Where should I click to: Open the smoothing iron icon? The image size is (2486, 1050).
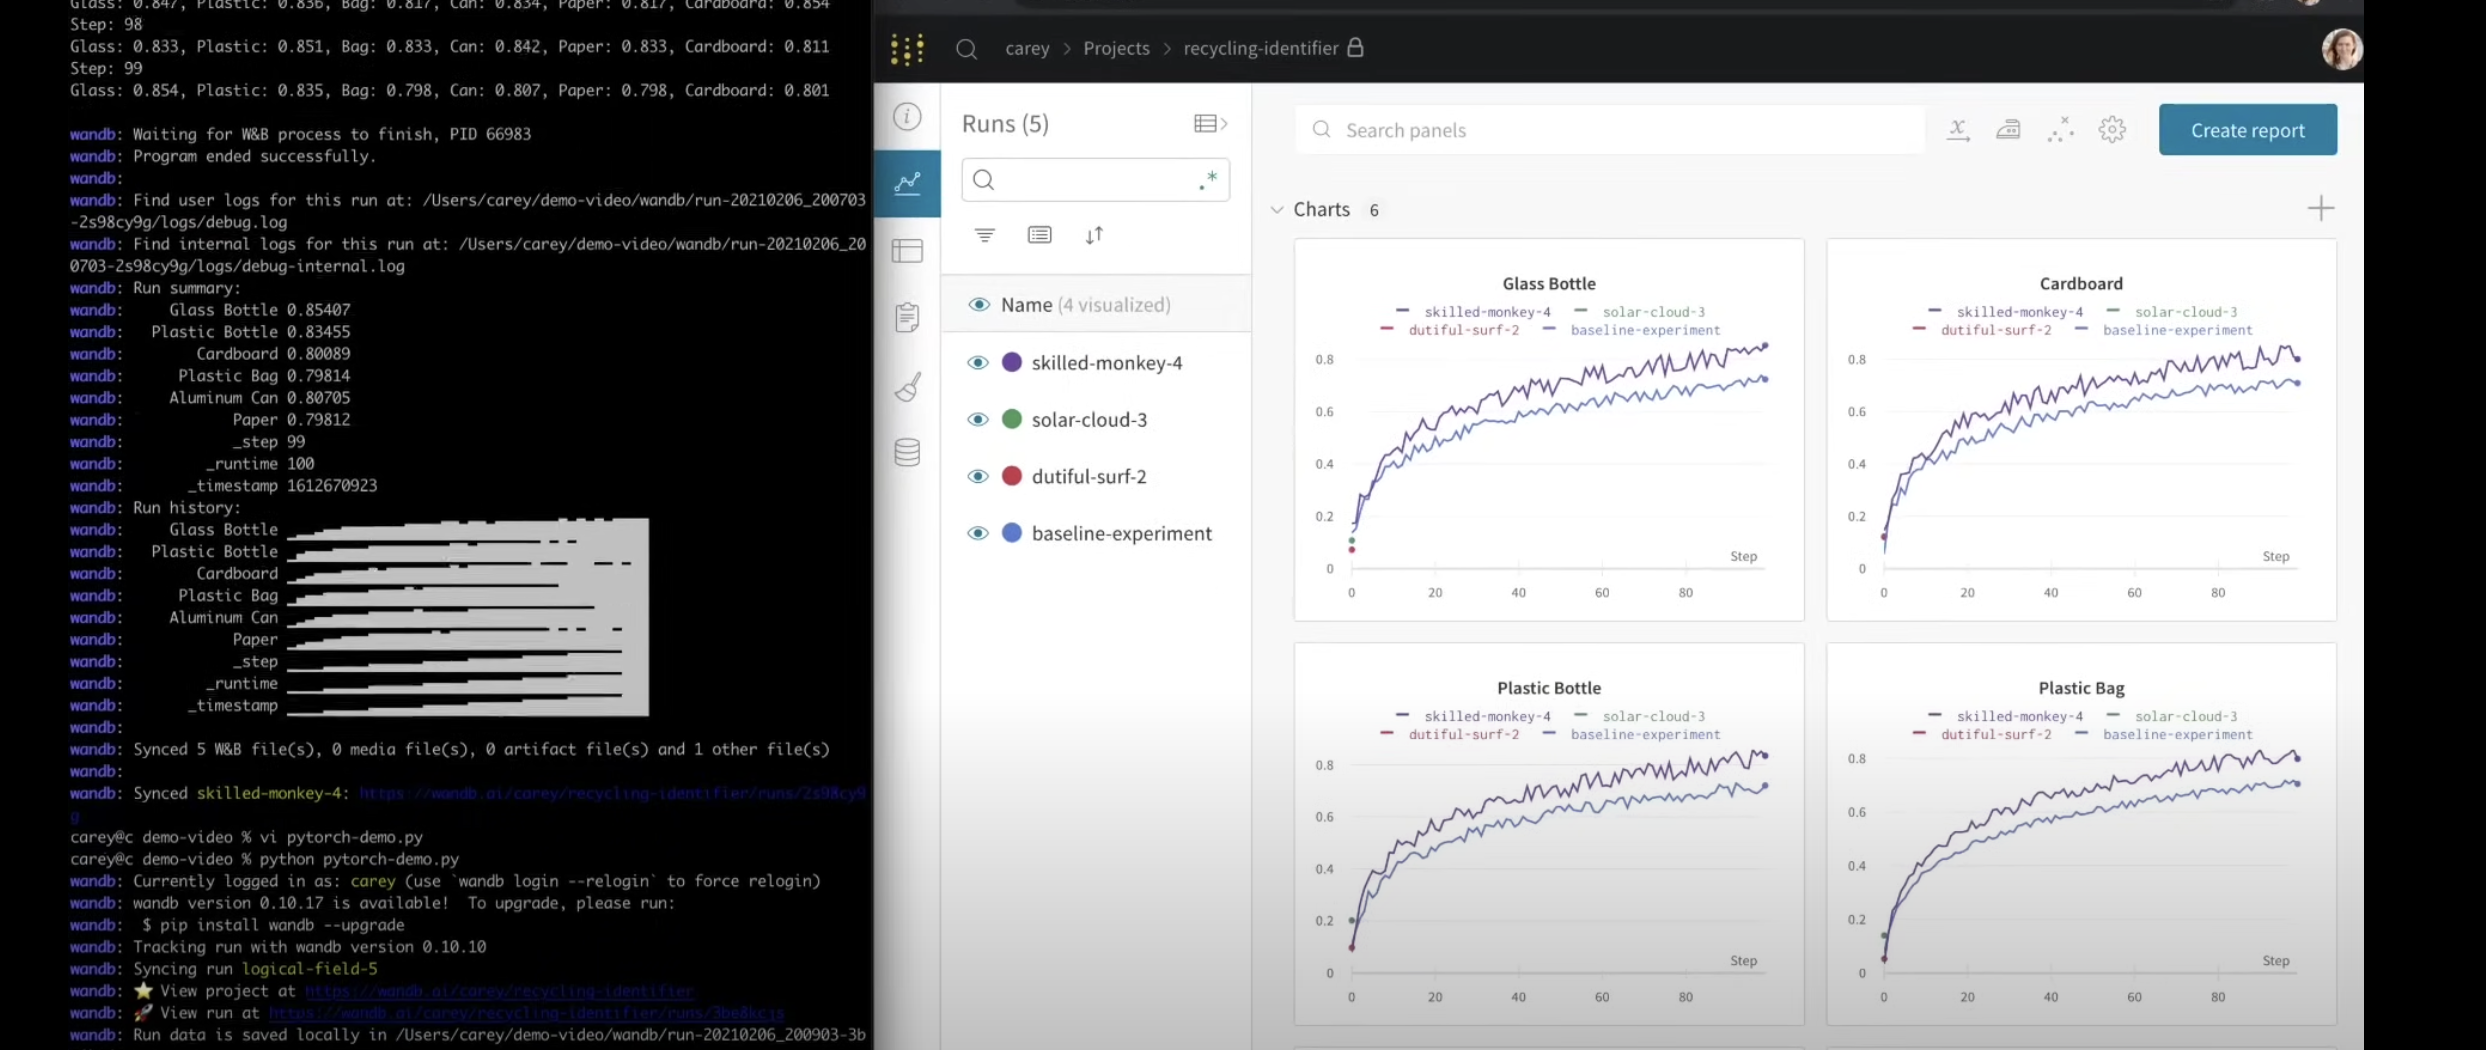[x=2008, y=130]
